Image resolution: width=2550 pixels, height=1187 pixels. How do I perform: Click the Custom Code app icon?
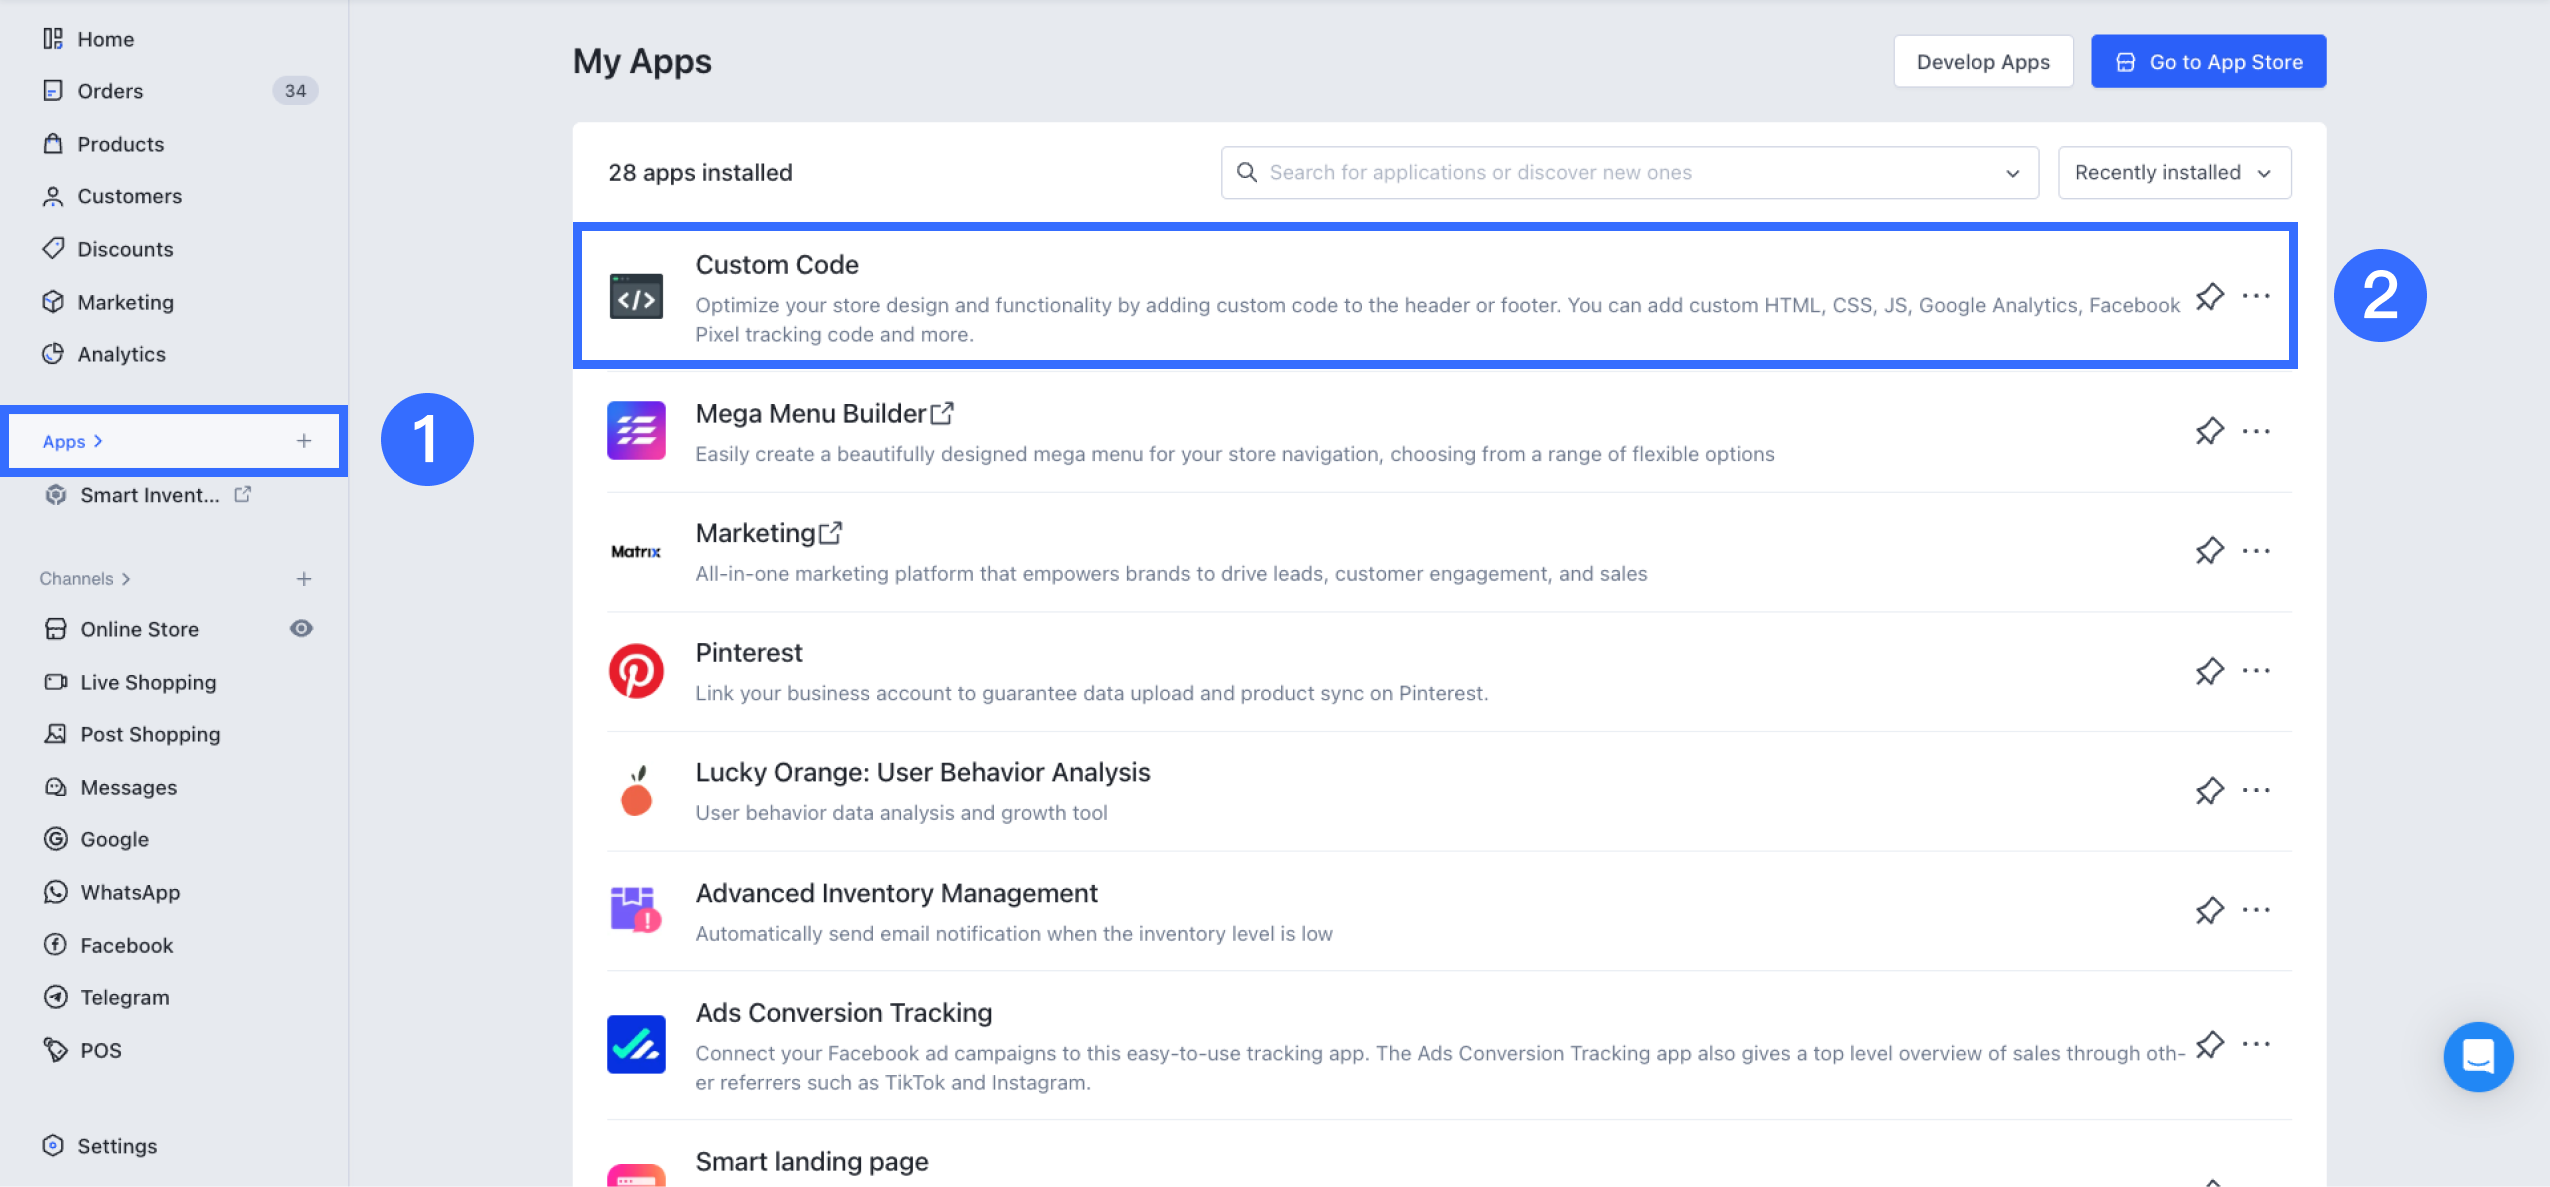pyautogui.click(x=636, y=297)
